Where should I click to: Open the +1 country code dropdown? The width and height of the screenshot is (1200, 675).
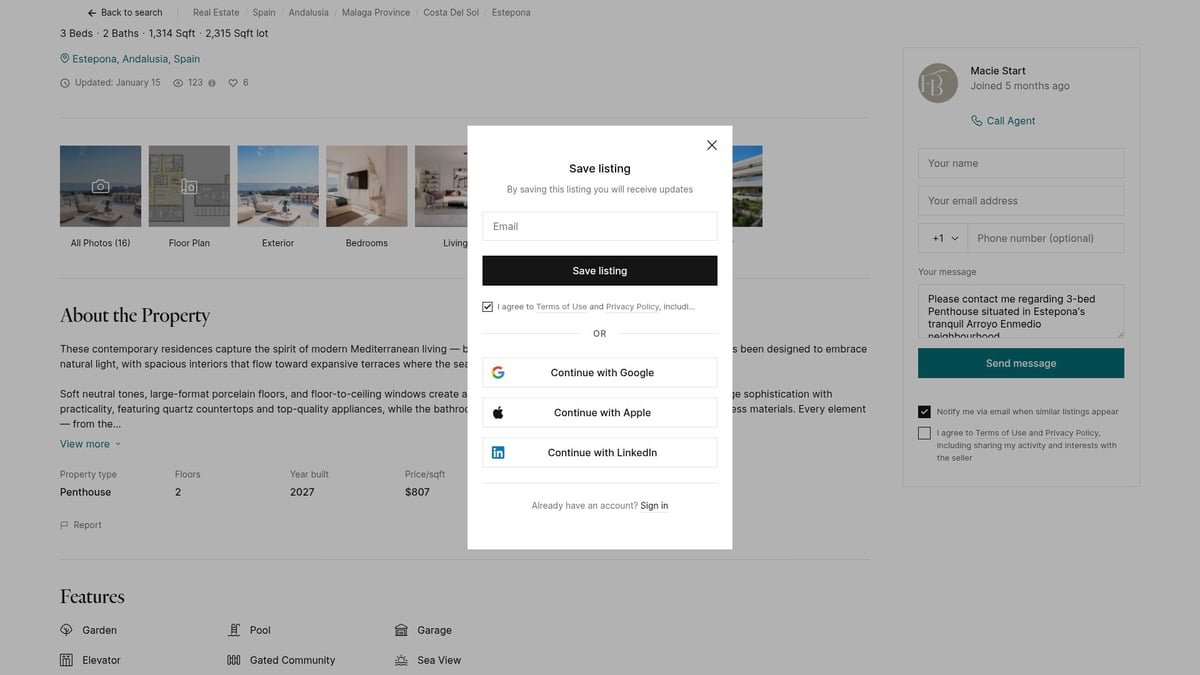943,238
